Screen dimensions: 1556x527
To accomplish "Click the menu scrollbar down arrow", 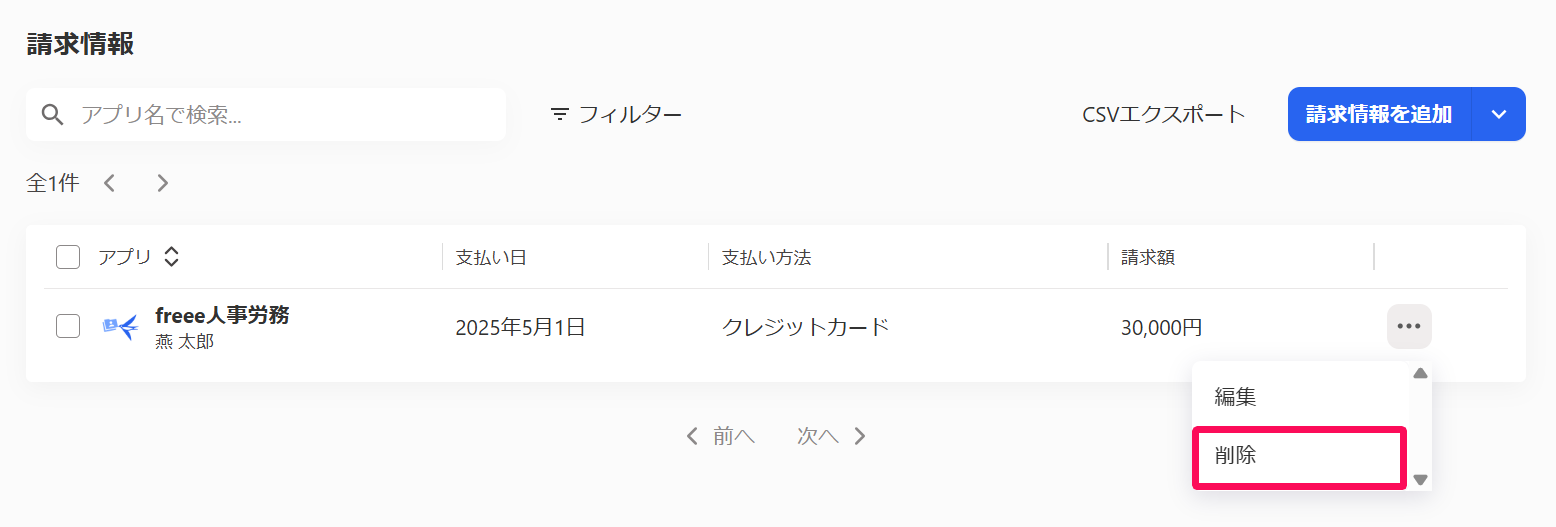I will pyautogui.click(x=1420, y=480).
